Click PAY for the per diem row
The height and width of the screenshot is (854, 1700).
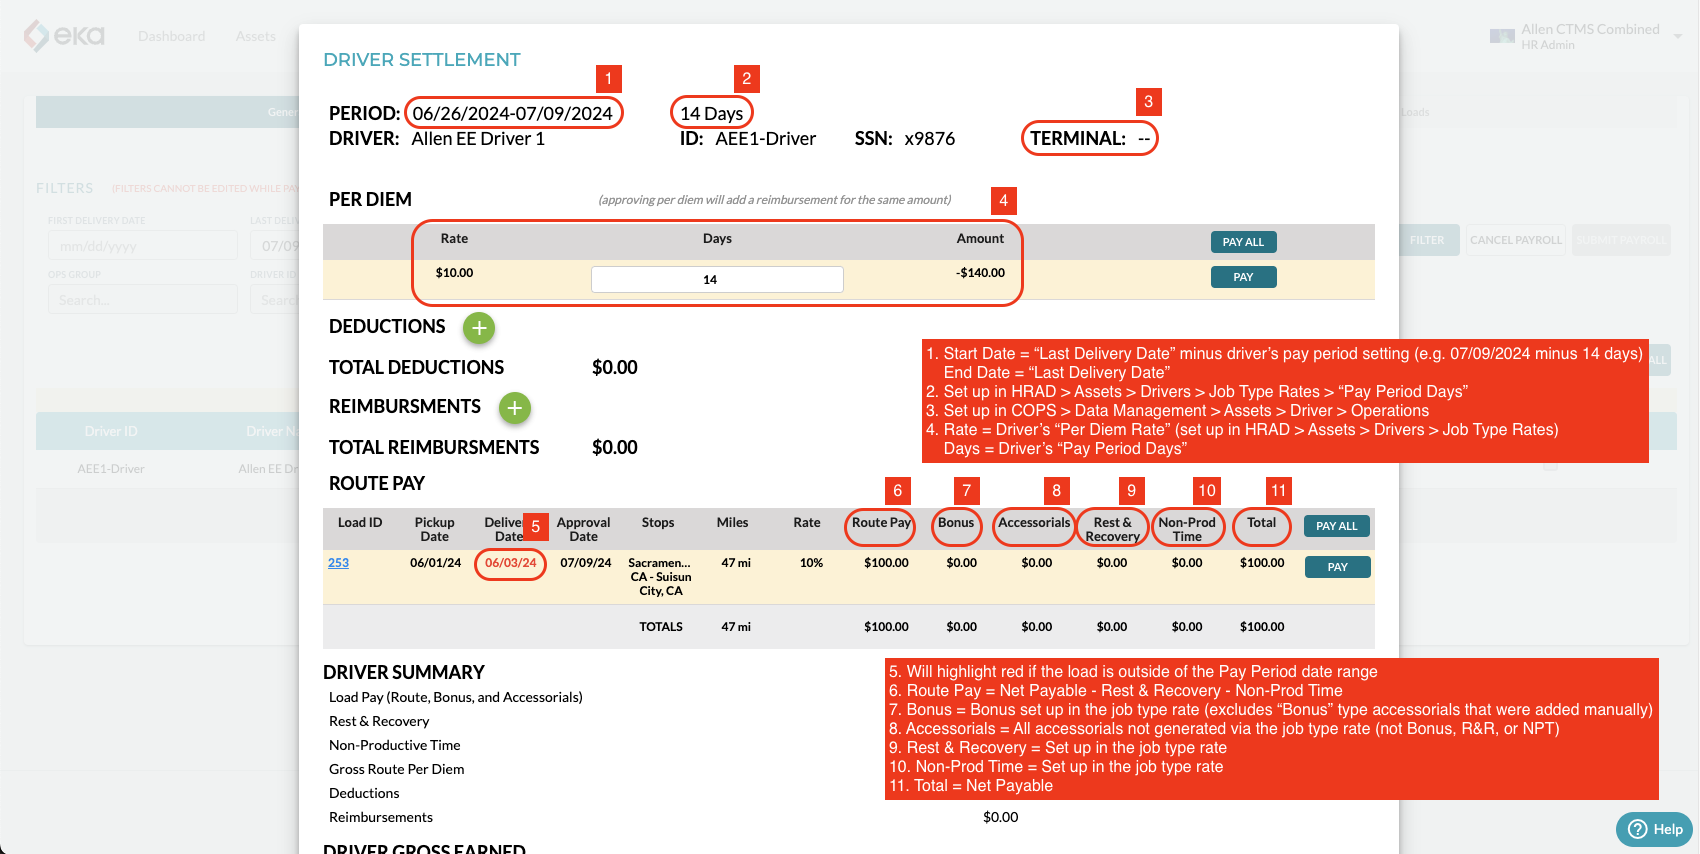pyautogui.click(x=1243, y=277)
